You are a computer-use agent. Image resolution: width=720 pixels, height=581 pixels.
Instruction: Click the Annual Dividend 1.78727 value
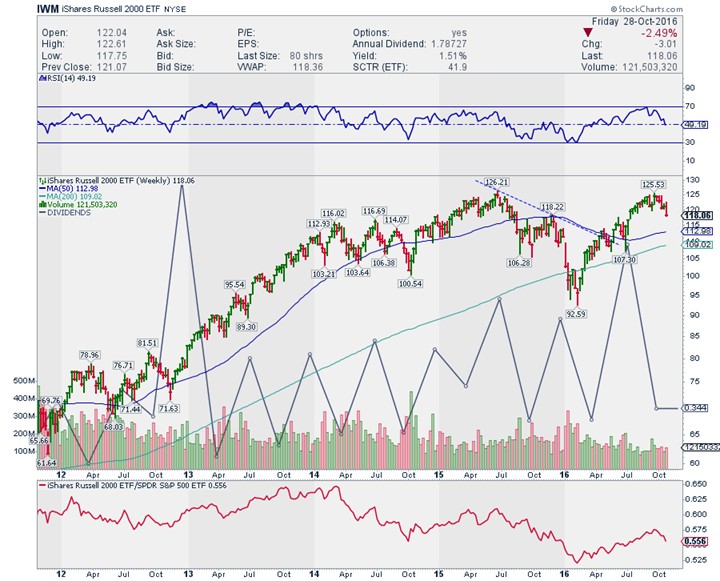(x=449, y=44)
